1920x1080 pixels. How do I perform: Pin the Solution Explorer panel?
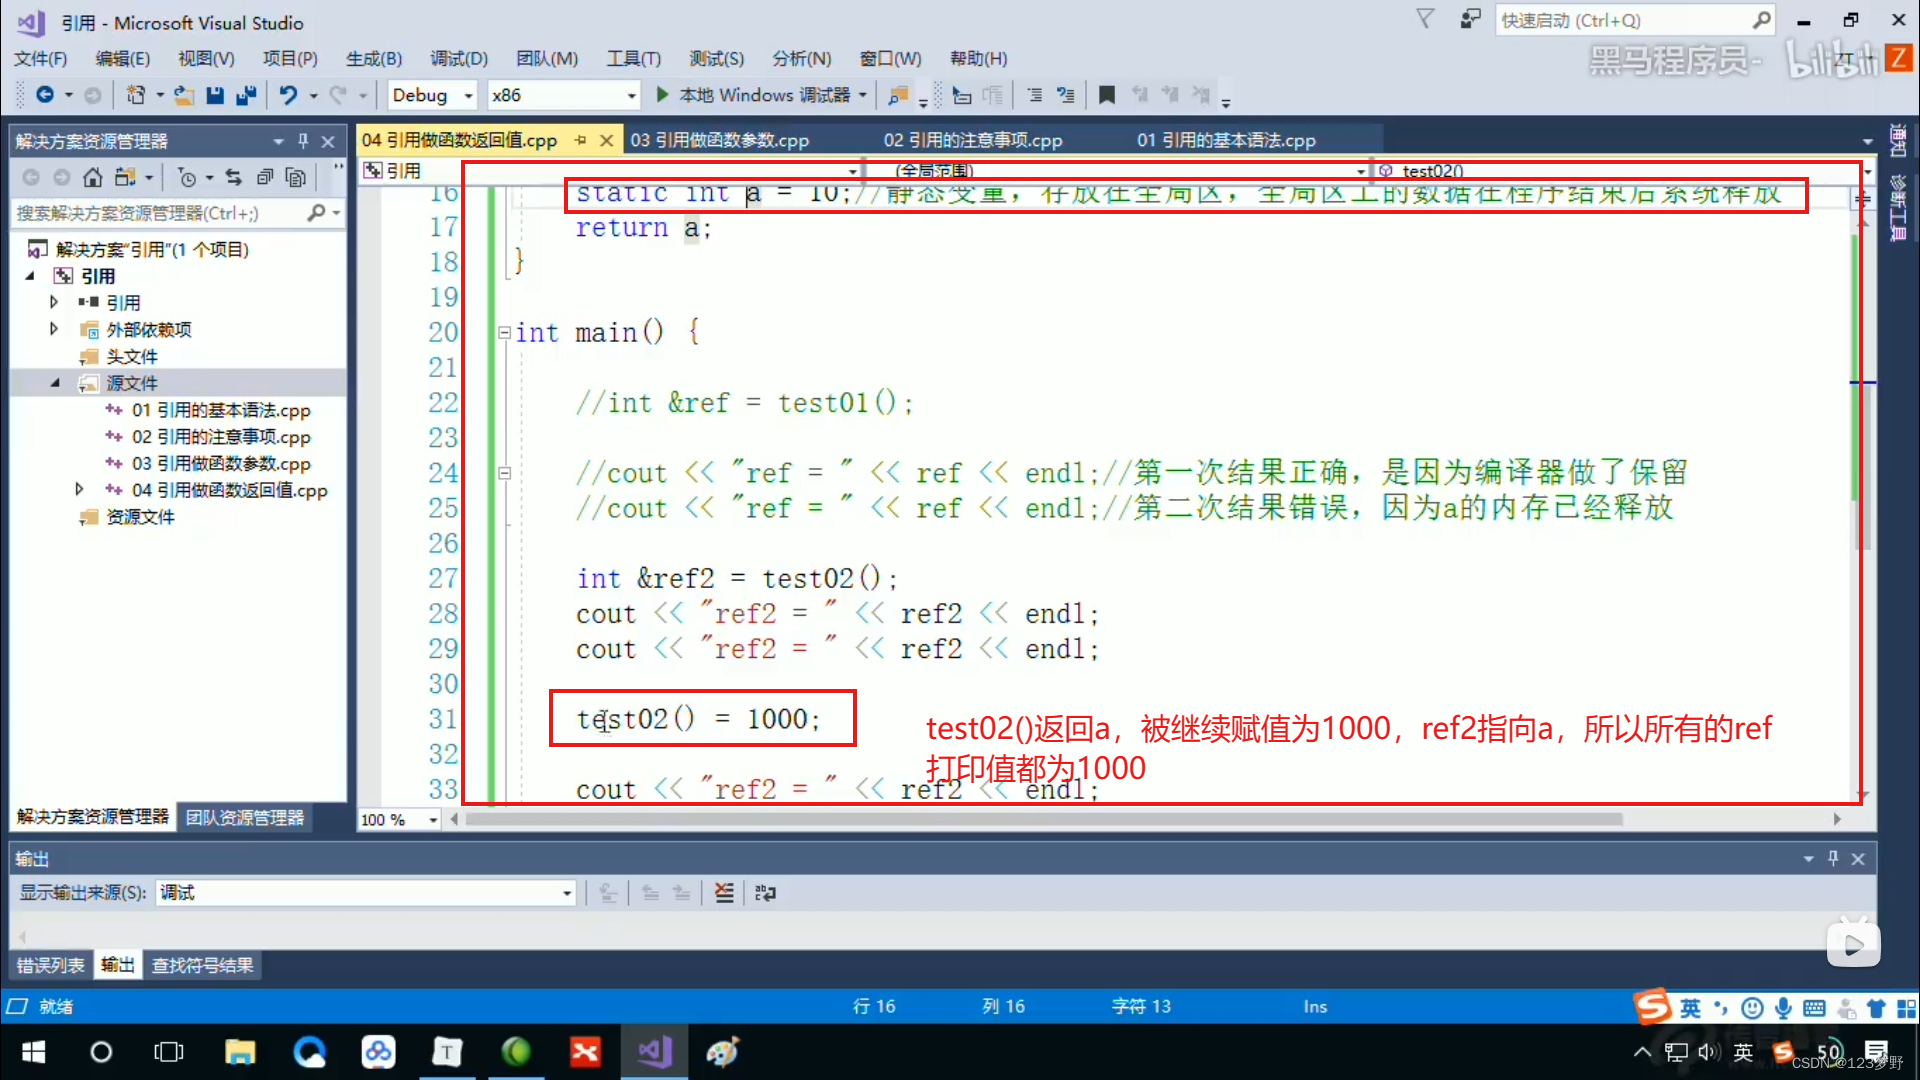click(303, 141)
